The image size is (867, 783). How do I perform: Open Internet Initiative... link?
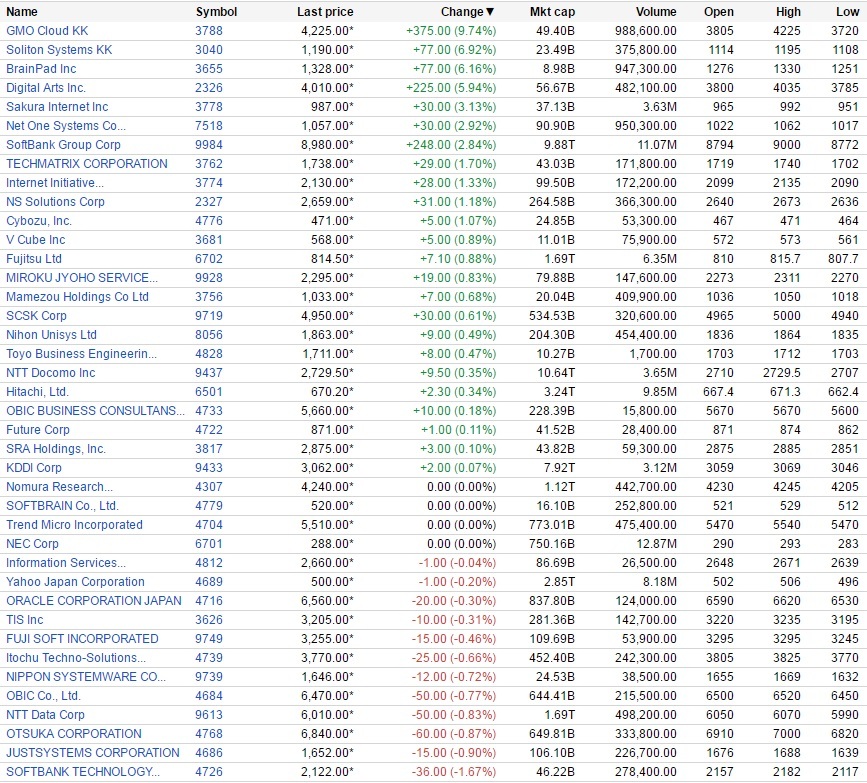click(55, 182)
